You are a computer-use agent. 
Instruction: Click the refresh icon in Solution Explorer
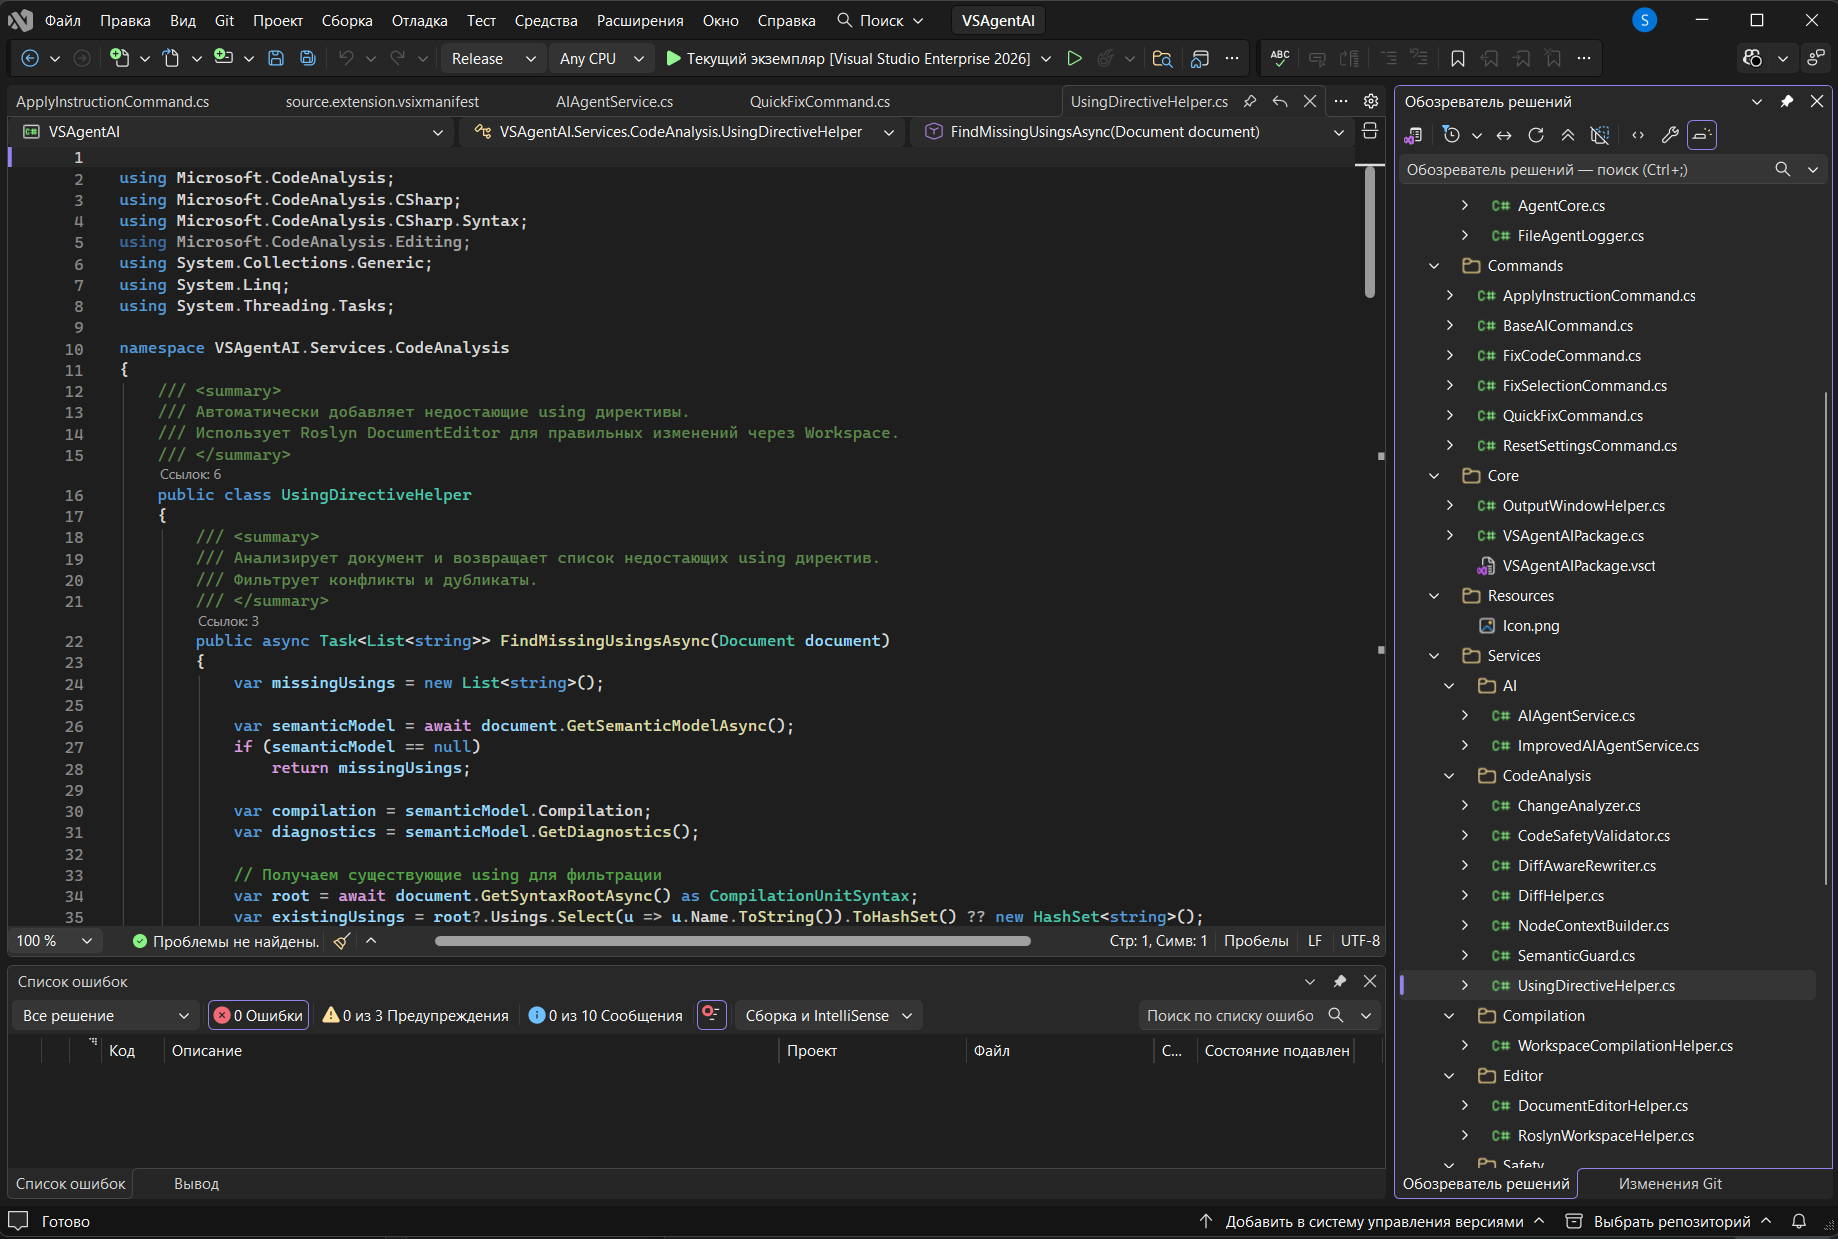(x=1536, y=135)
